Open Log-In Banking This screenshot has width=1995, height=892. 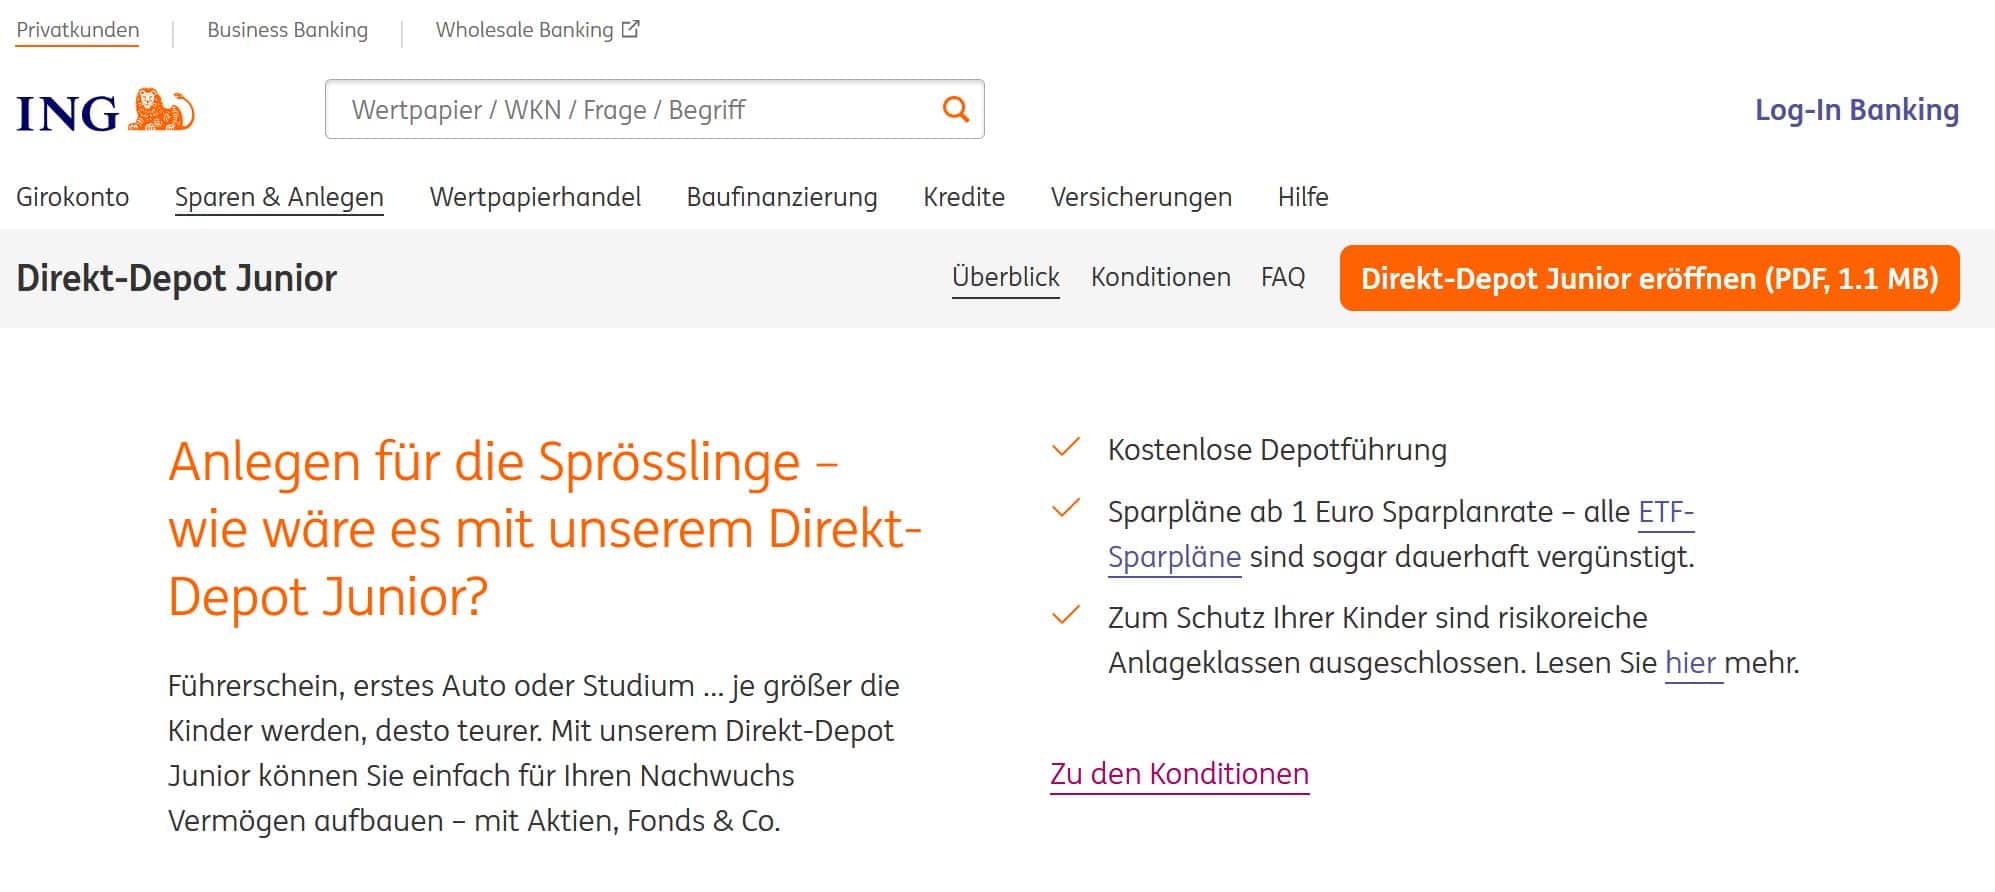[1857, 110]
